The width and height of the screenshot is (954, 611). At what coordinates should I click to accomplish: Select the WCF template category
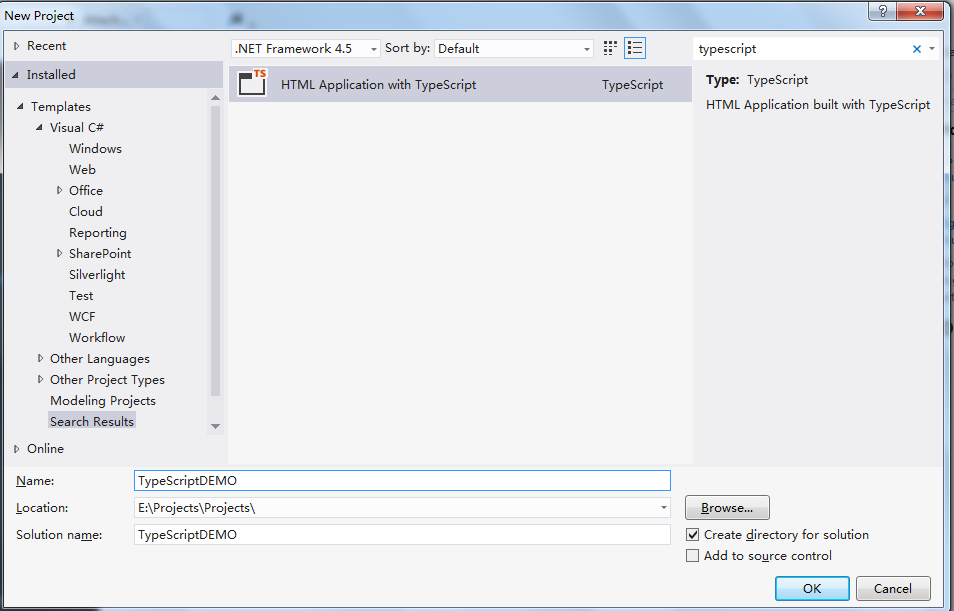82,316
